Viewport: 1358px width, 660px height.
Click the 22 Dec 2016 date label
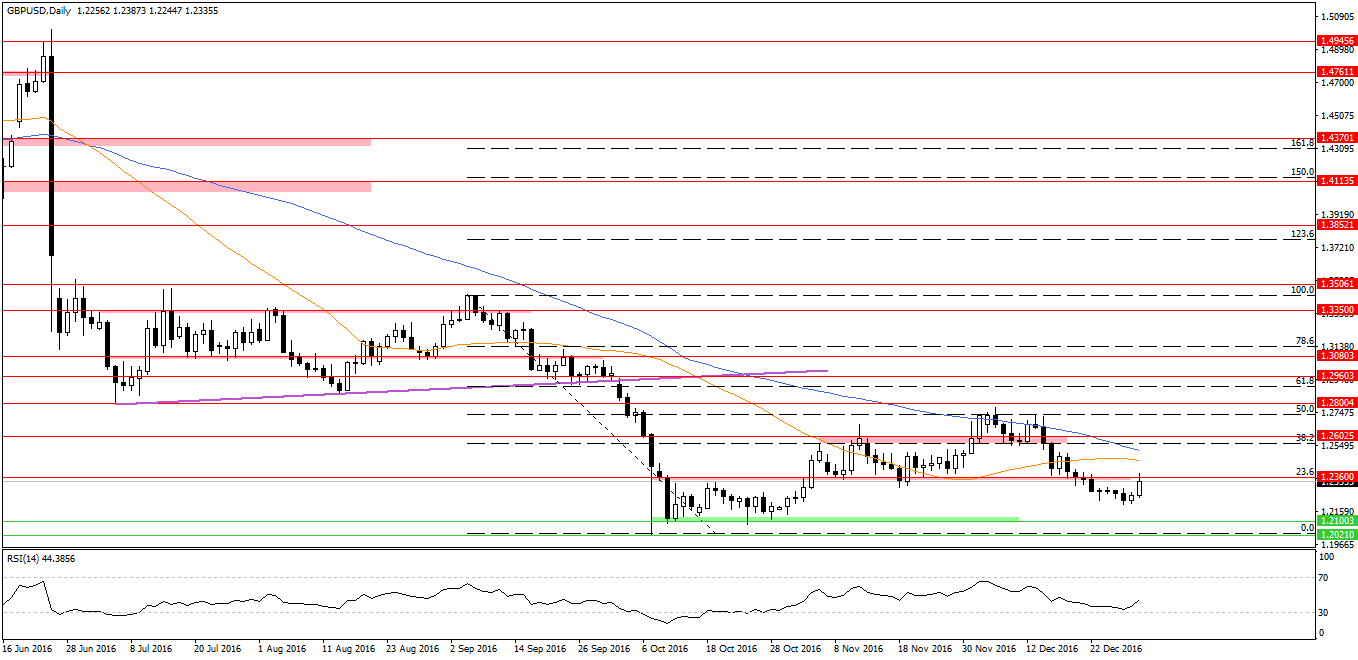tap(1115, 648)
